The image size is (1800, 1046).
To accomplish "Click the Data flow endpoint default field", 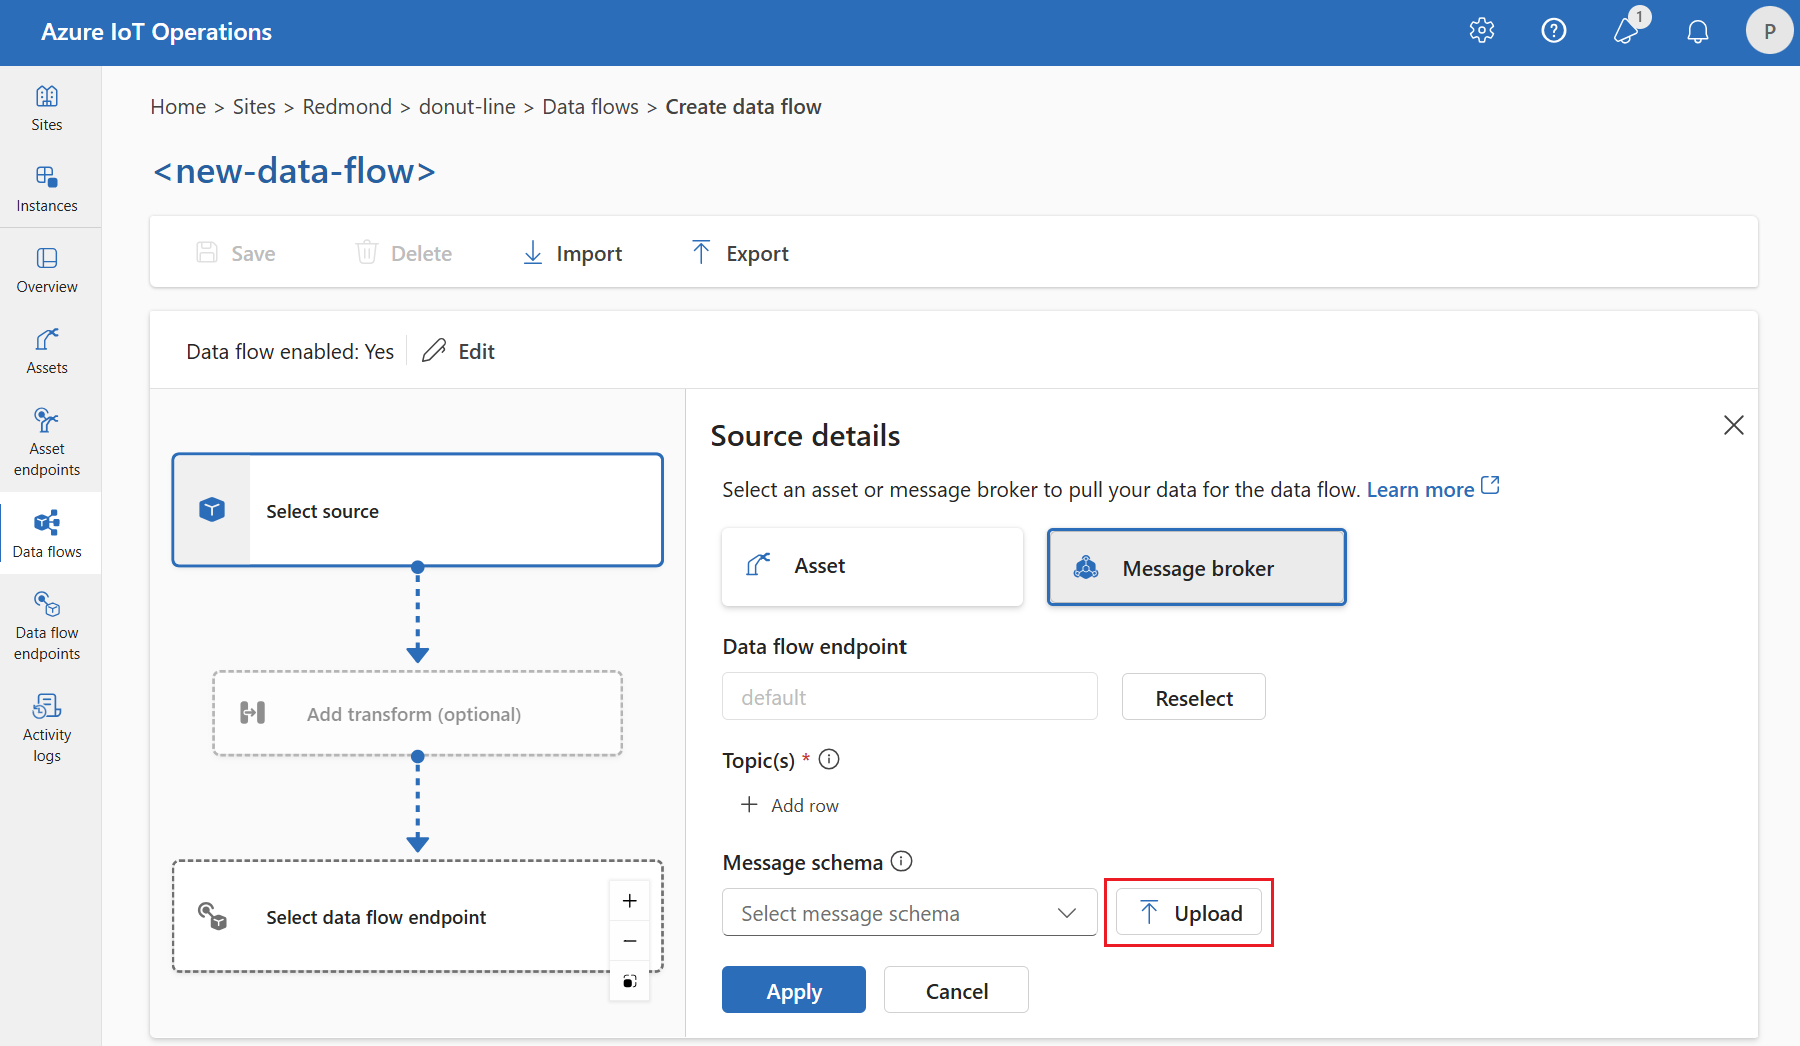I will [910, 696].
